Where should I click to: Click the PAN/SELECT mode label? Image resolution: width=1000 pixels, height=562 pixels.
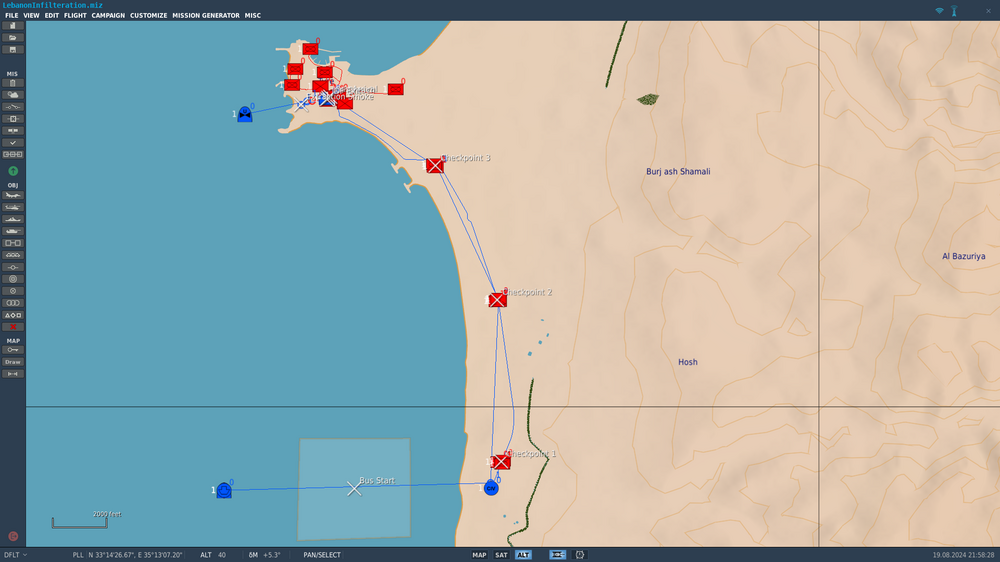click(x=322, y=555)
